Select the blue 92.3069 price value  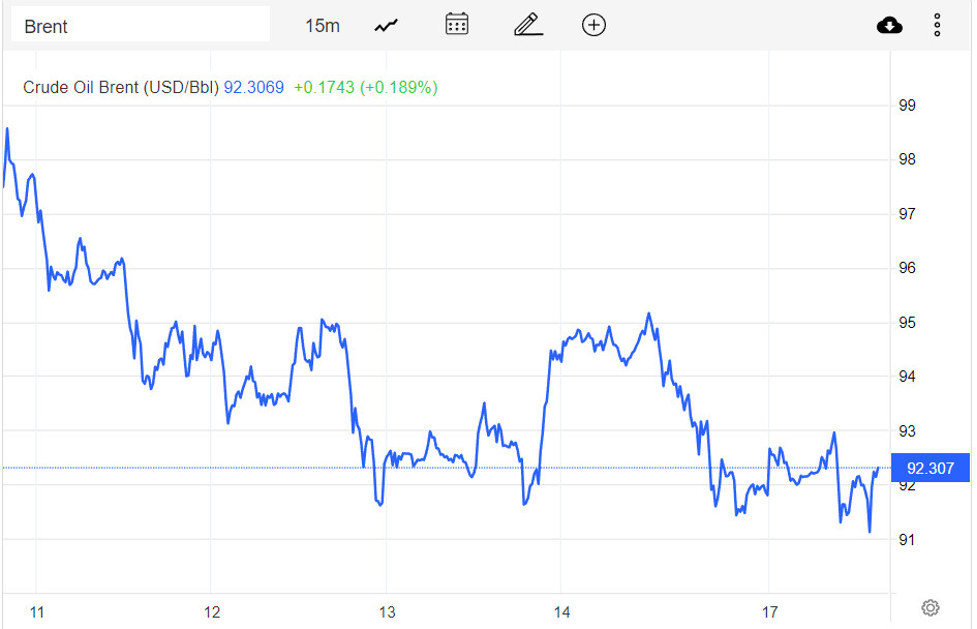tap(253, 87)
